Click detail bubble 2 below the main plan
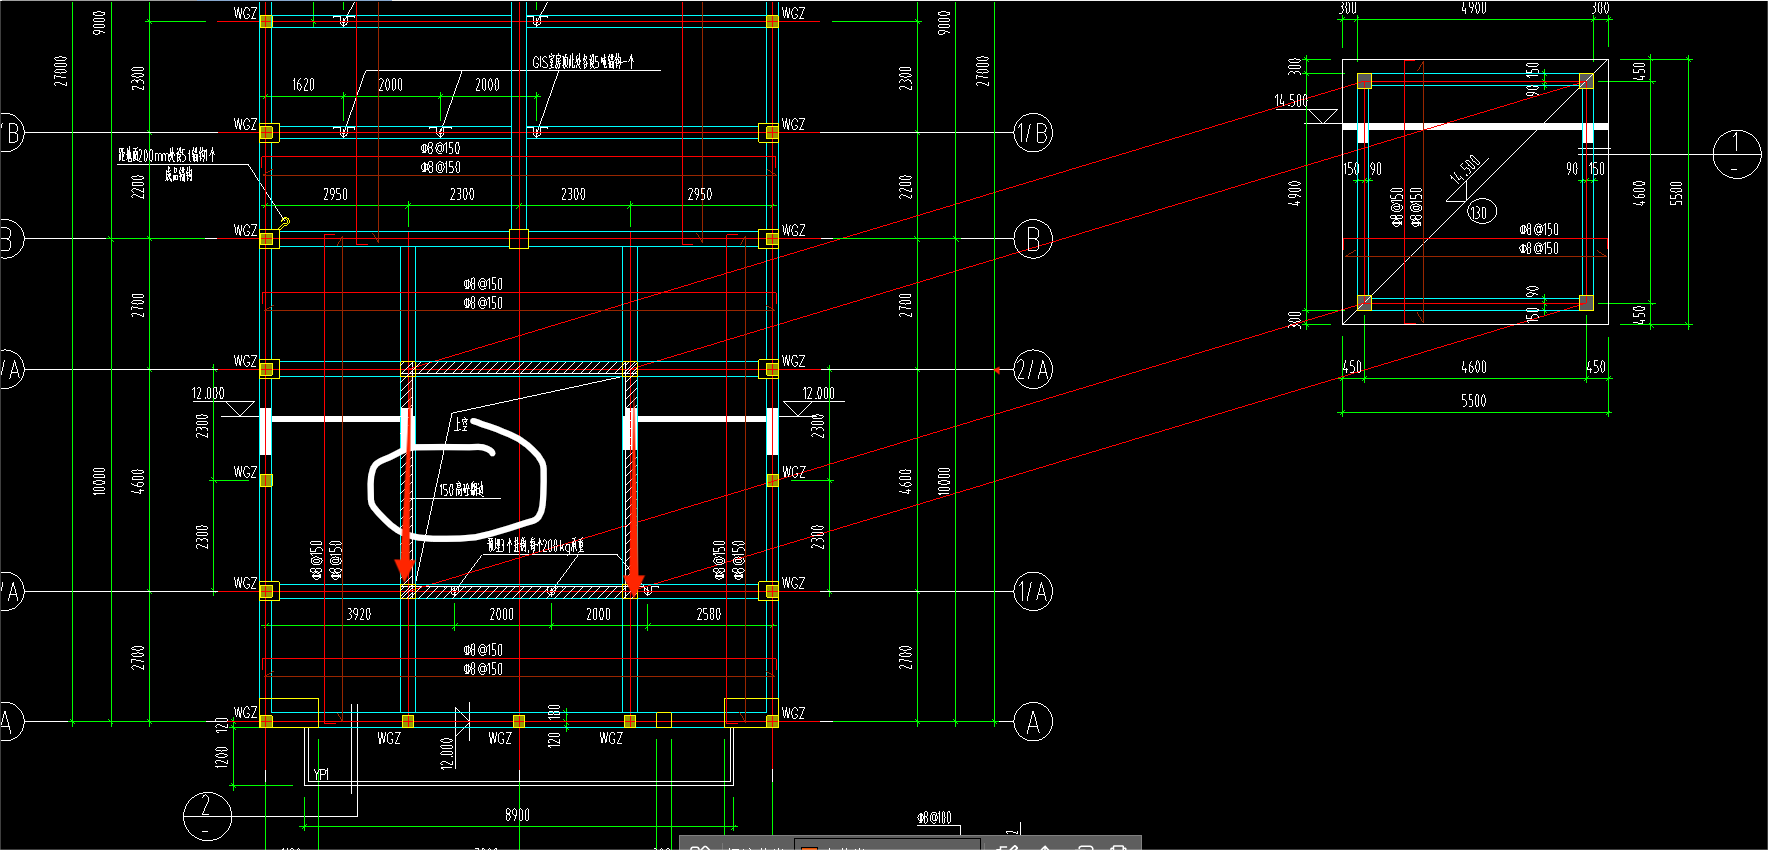 [207, 815]
